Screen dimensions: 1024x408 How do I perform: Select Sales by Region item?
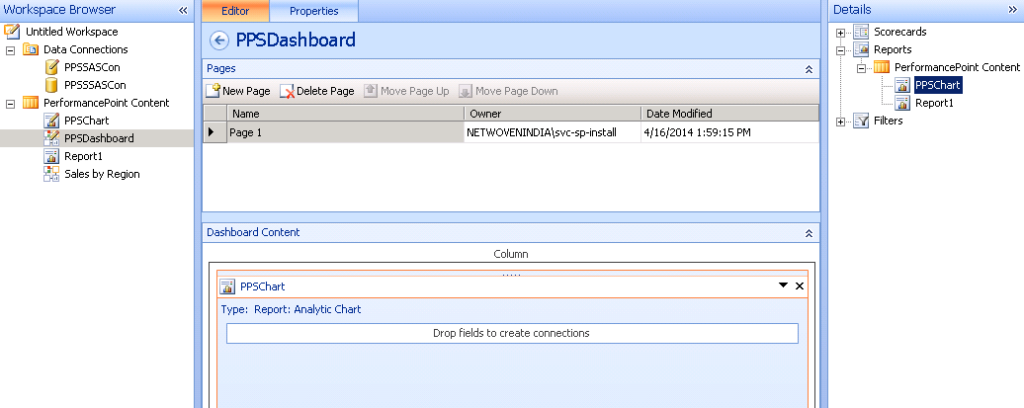(x=102, y=174)
